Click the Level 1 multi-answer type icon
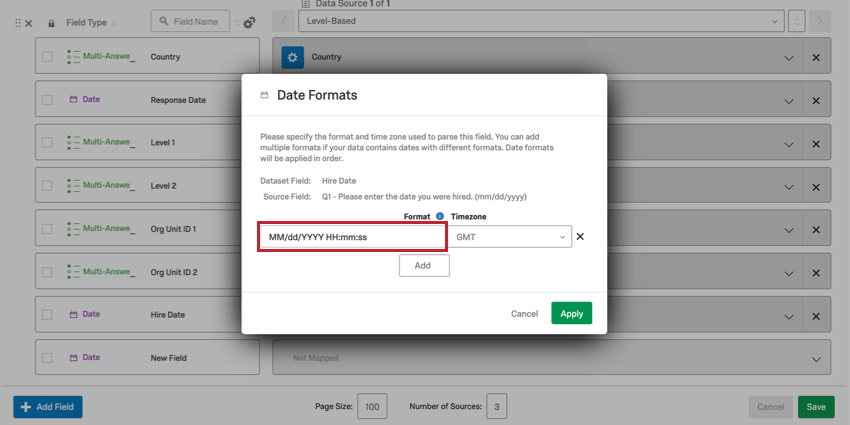 tap(74, 142)
